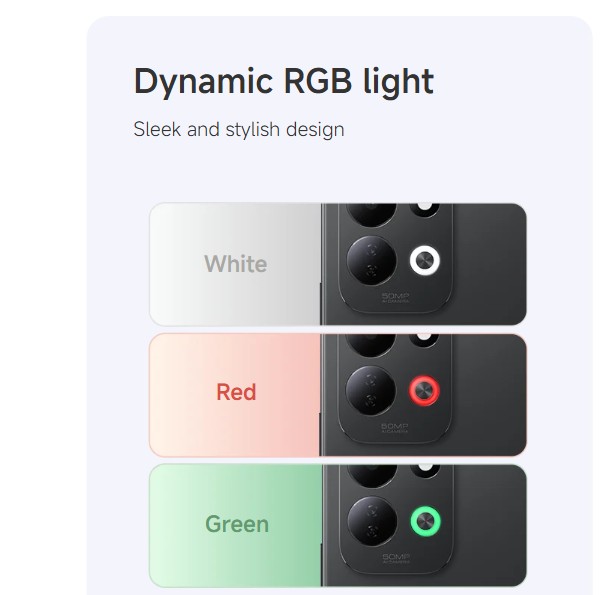Click the top camera lens in White card

[371, 214]
